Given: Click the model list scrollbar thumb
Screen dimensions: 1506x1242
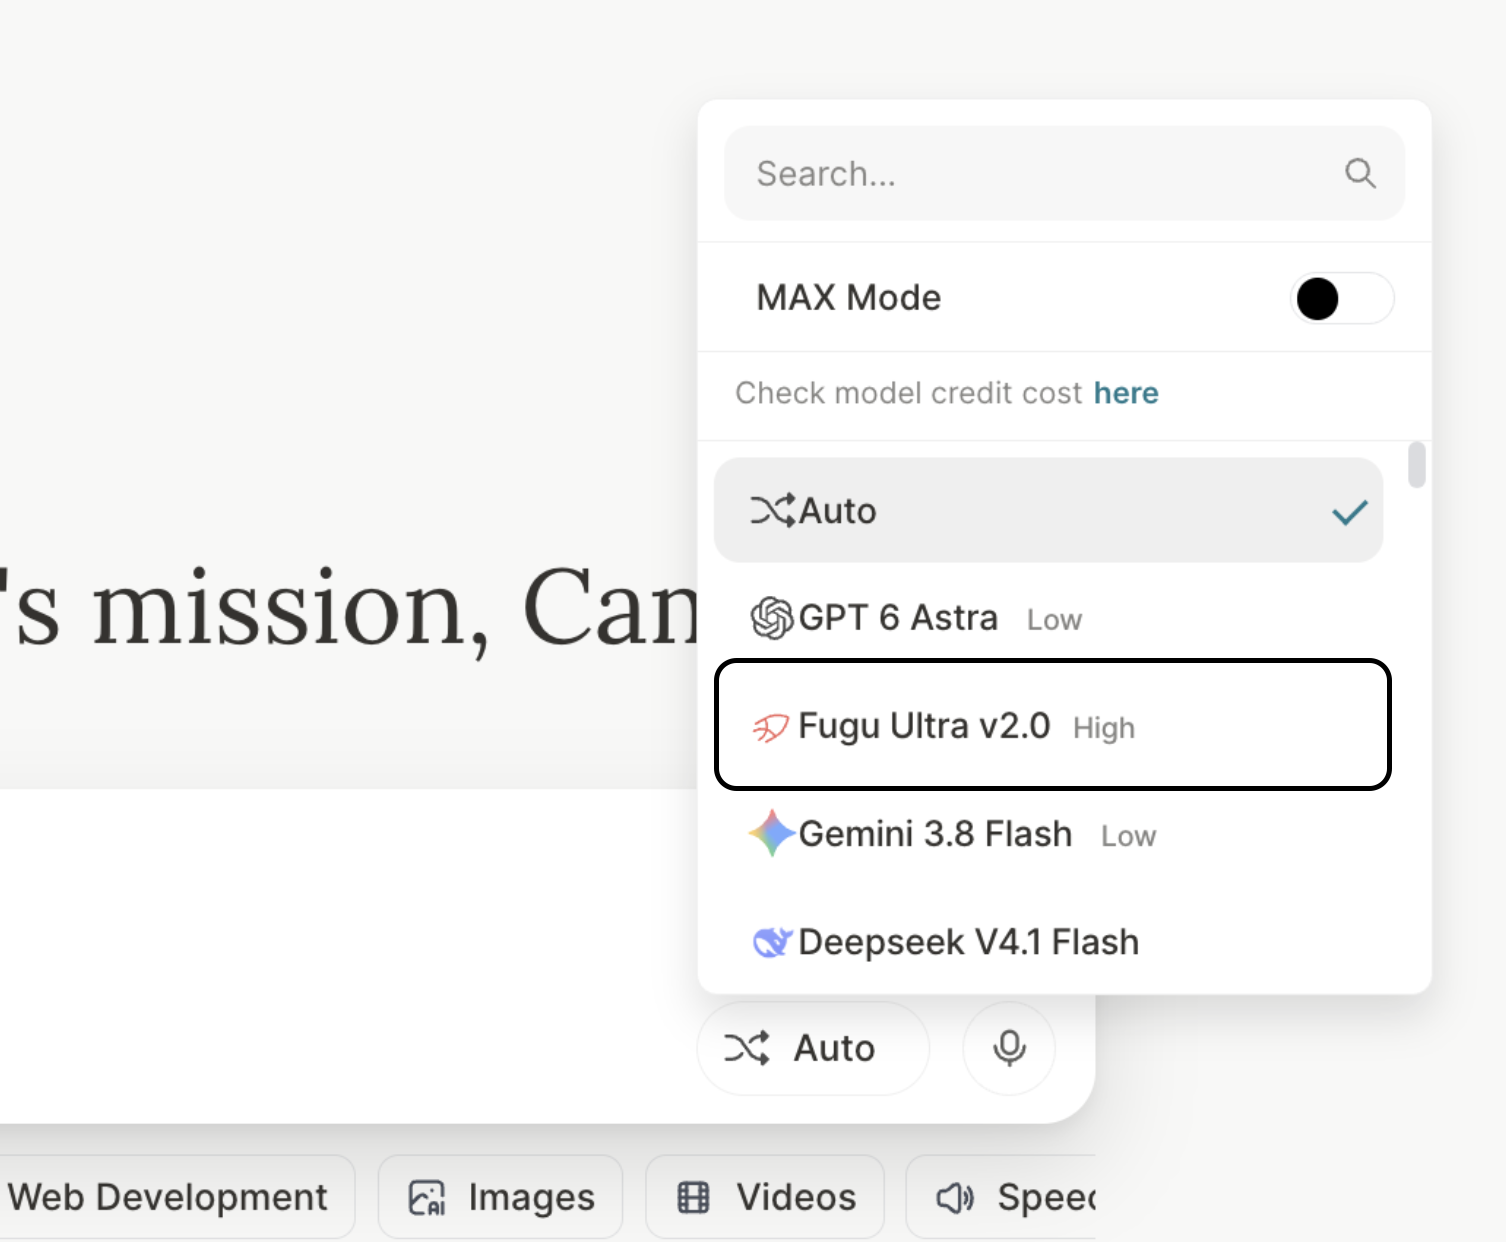Looking at the screenshot, I should coord(1416,465).
